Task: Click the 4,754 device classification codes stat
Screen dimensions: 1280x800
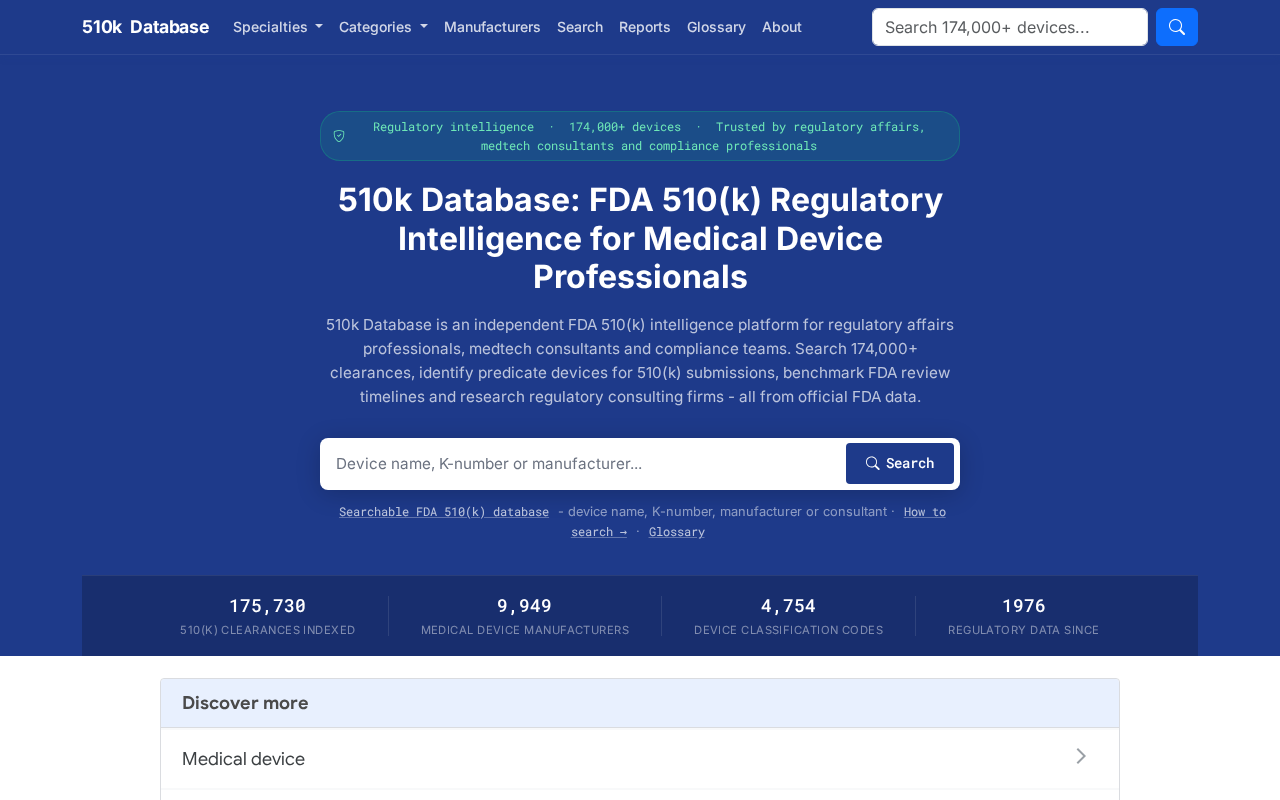Action: [x=789, y=616]
